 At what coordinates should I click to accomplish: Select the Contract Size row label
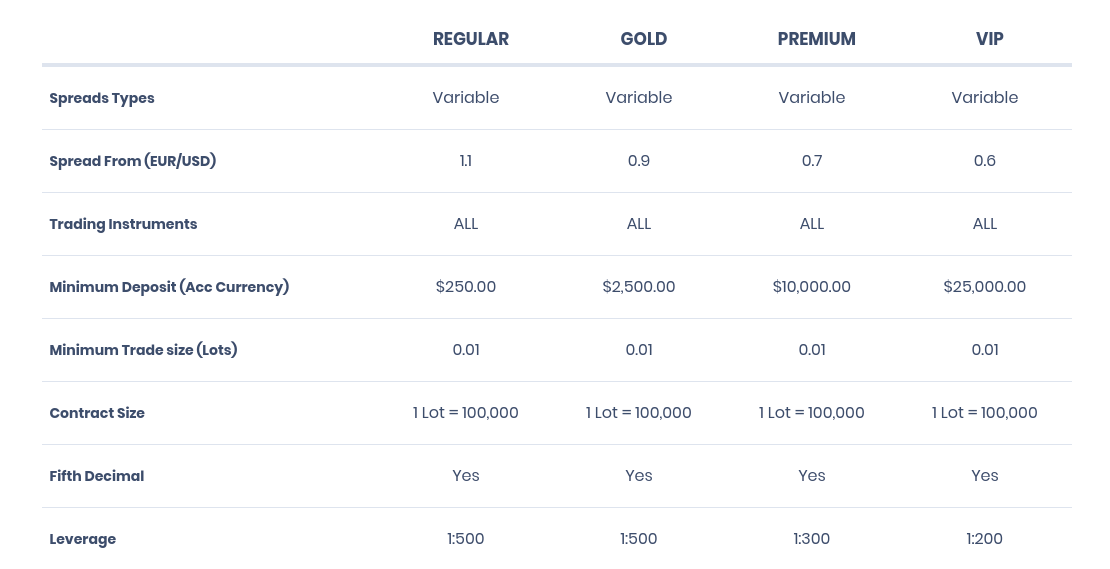pos(97,413)
